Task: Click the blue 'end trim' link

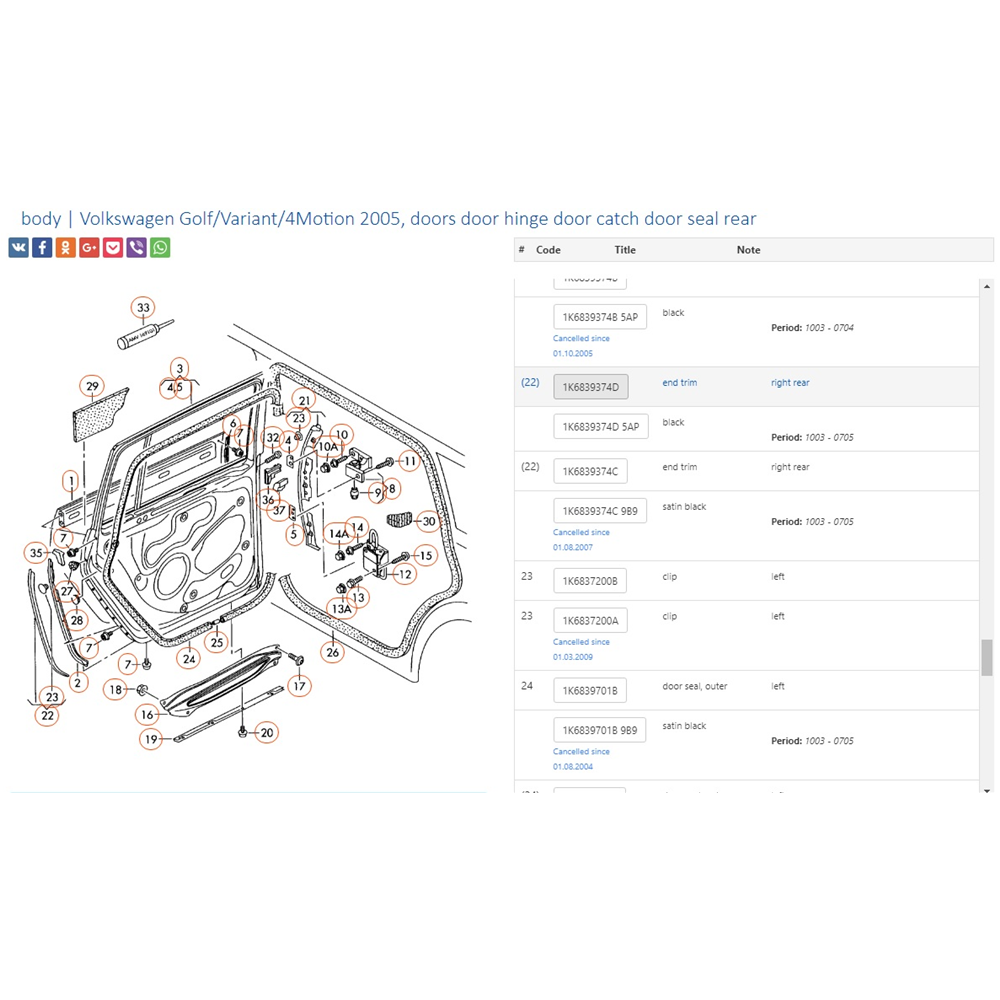Action: 679,383
